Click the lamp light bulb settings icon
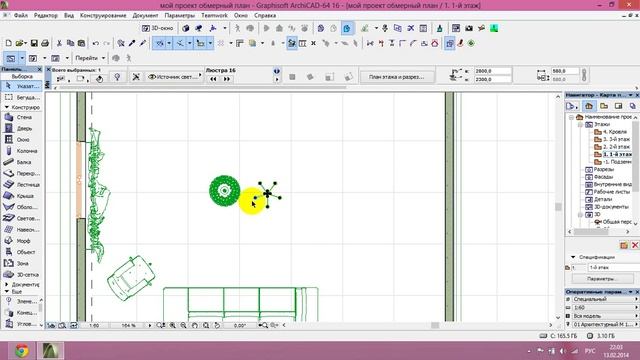The width and height of the screenshot is (640, 360). click(x=117, y=77)
